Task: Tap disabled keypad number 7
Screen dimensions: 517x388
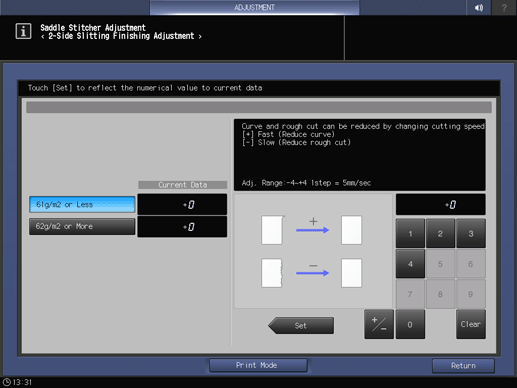Action: point(410,294)
